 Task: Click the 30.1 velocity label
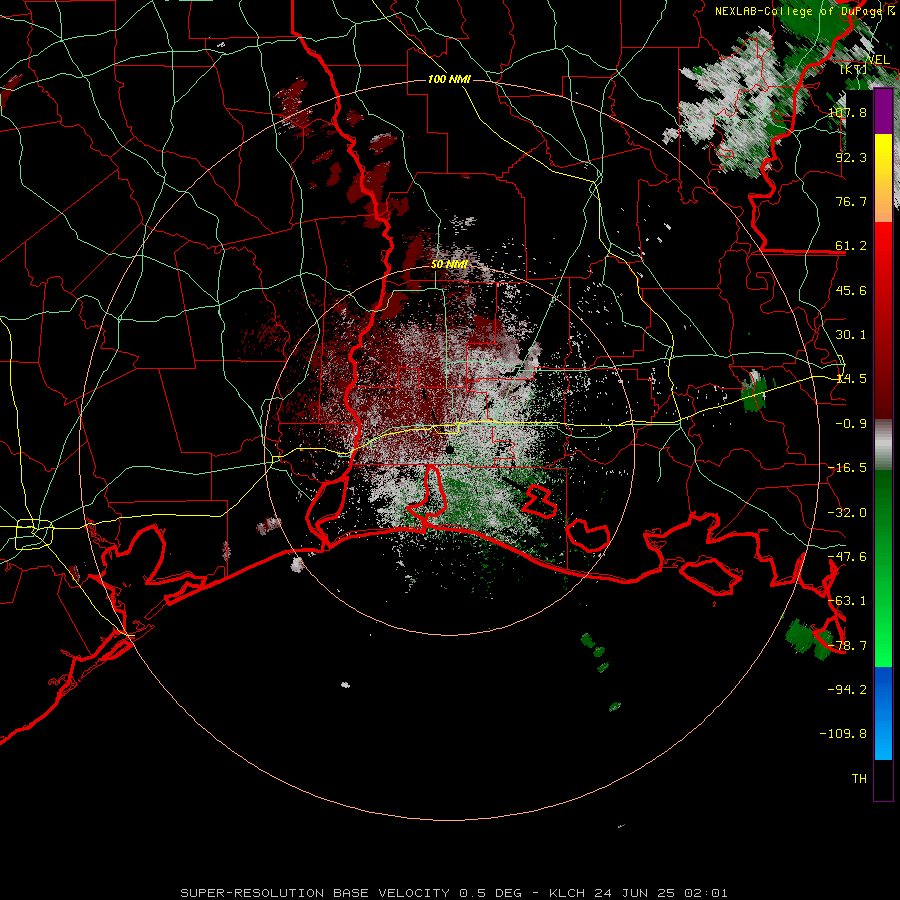pos(851,335)
